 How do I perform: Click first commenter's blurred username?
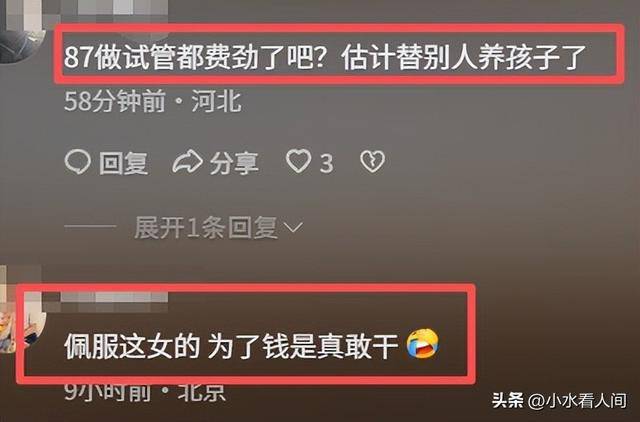[122, 8]
